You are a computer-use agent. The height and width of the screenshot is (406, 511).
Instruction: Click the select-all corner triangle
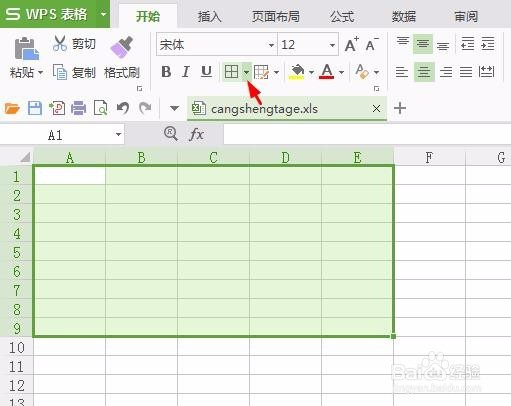pos(25,157)
